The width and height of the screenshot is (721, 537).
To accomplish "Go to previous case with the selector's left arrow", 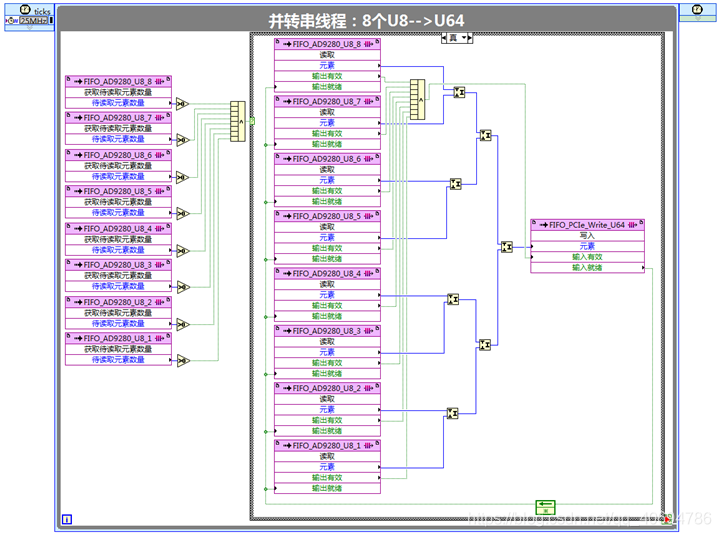I will coord(444,38).
